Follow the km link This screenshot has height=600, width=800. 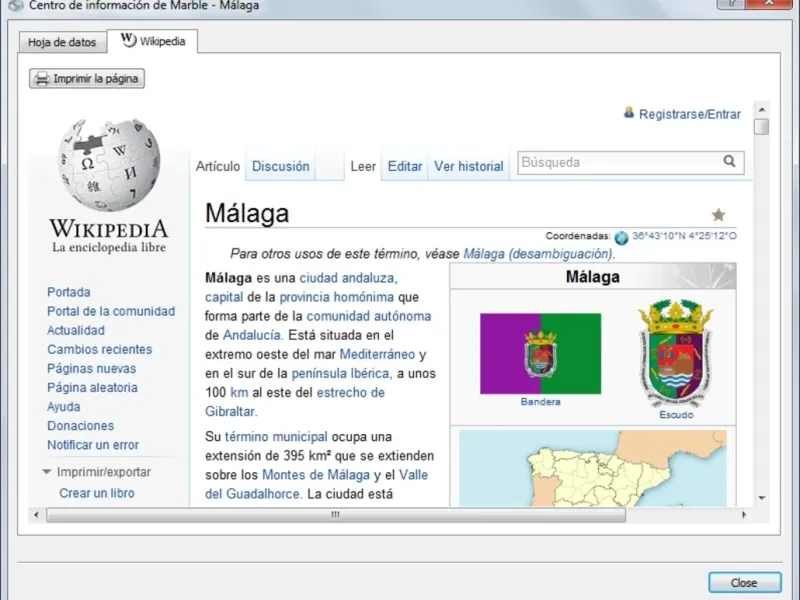[x=239, y=393]
